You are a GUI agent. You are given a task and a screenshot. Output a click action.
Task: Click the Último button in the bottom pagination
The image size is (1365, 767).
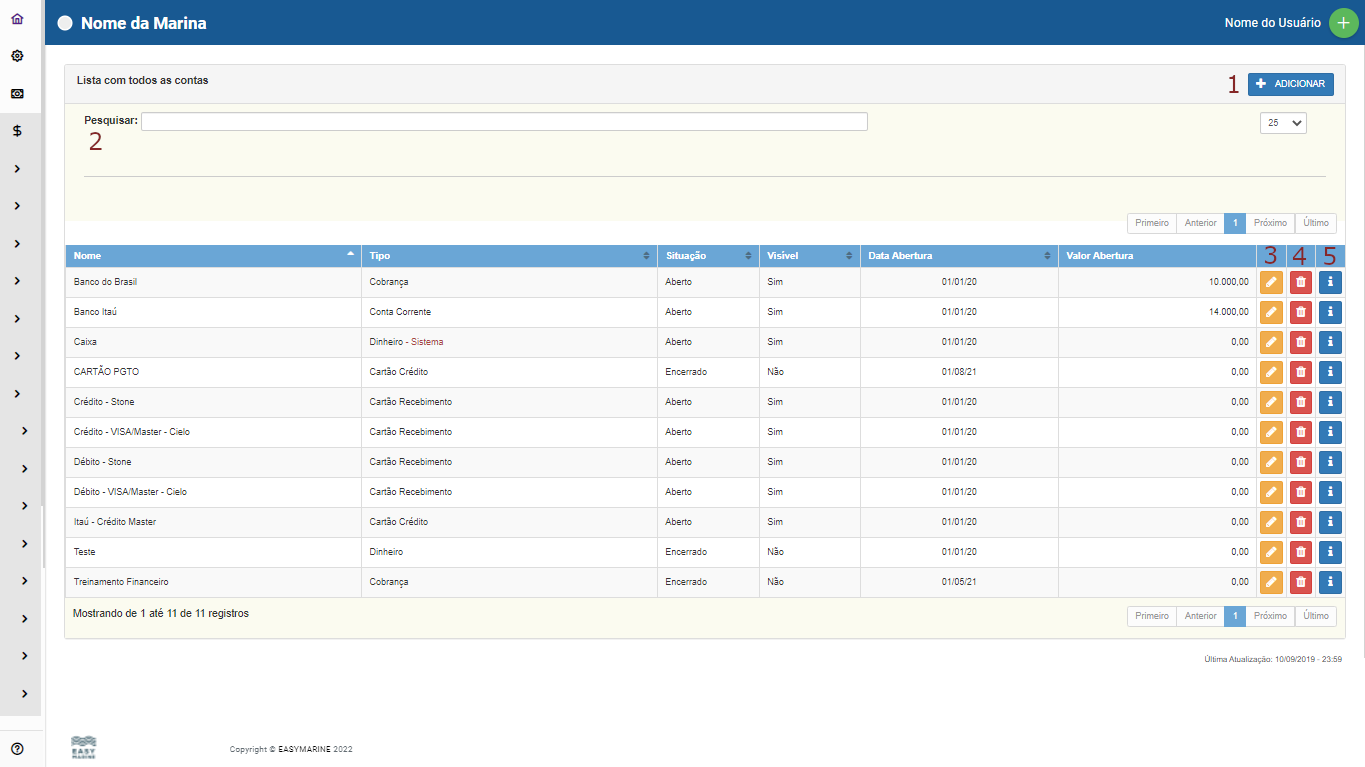(x=1315, y=616)
